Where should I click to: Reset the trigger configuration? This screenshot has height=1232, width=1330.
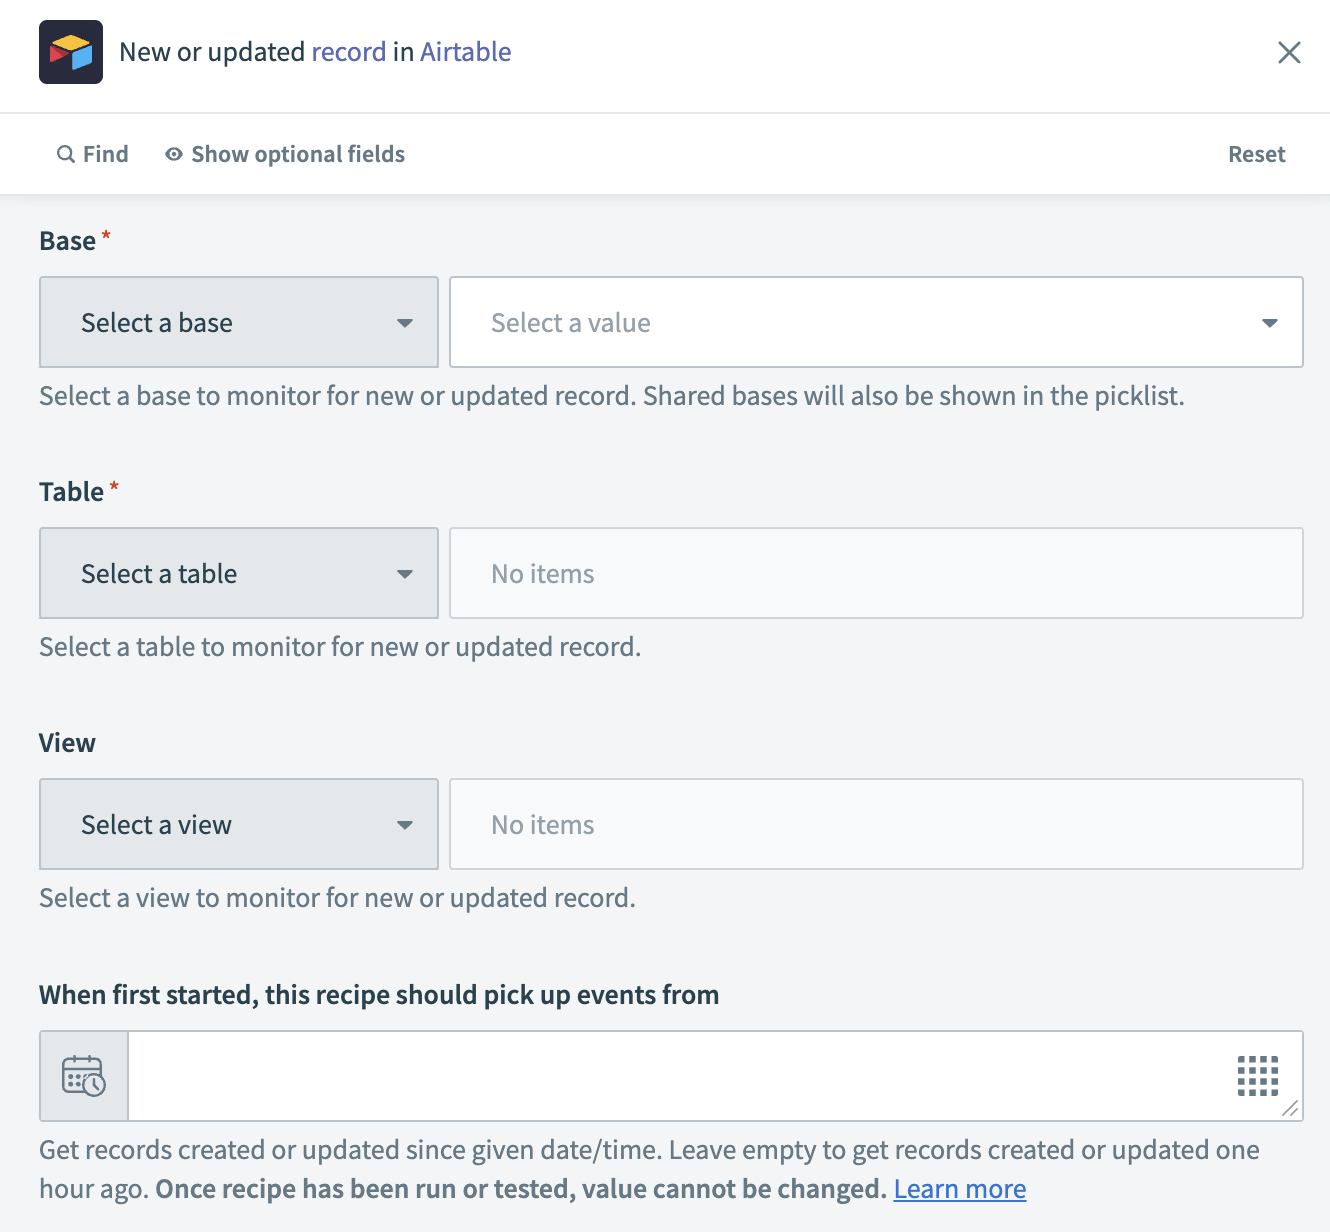pos(1256,154)
